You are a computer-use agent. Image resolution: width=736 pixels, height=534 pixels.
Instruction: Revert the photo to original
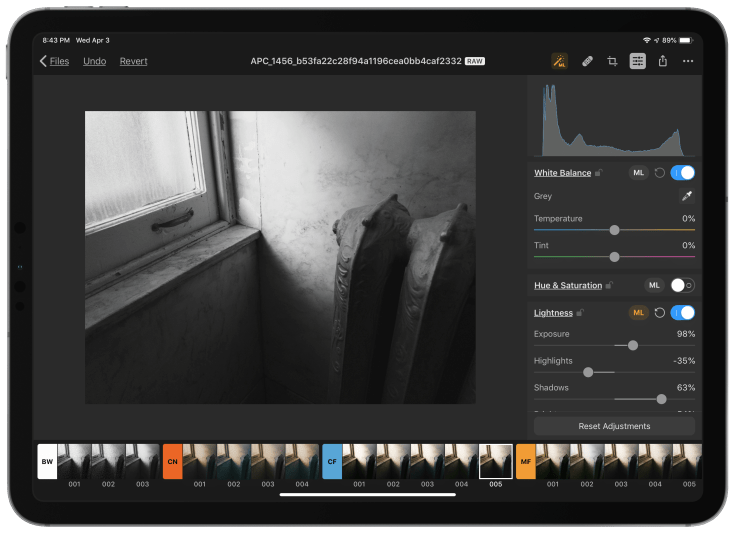pos(133,61)
